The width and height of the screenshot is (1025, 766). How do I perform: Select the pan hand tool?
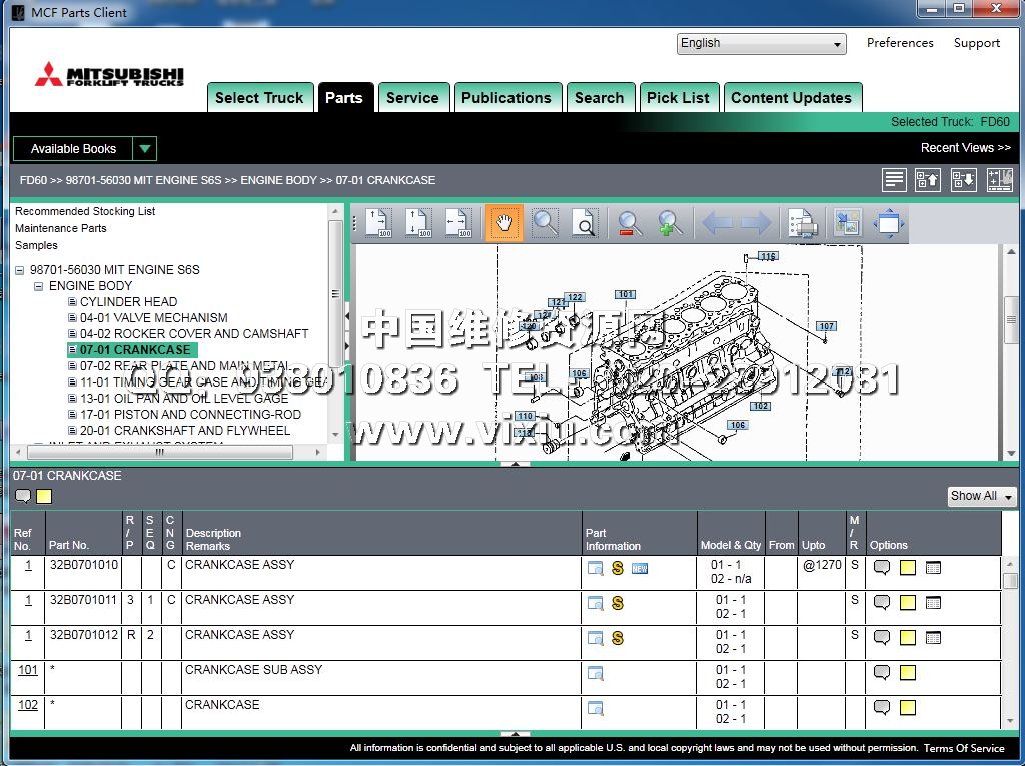(504, 223)
